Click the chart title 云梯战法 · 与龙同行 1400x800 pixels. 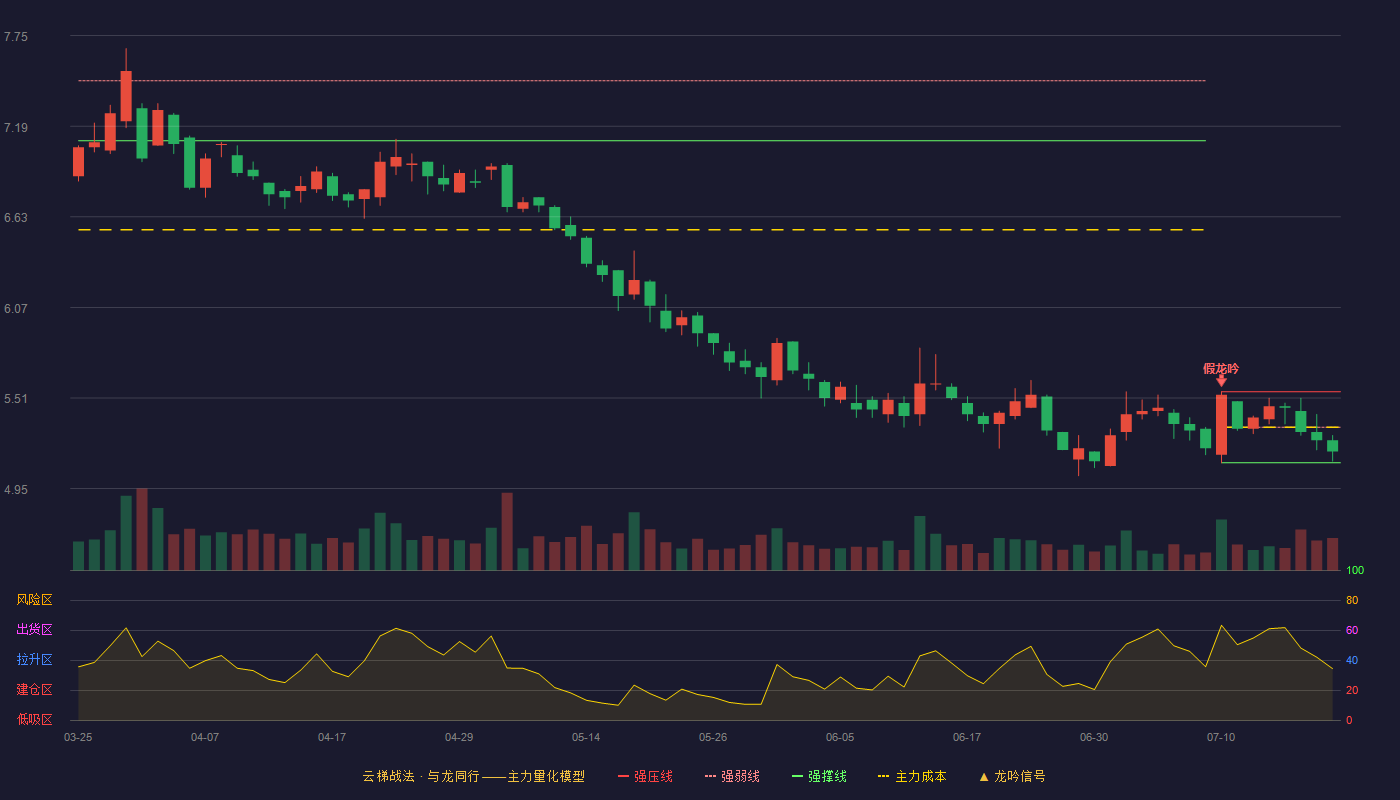click(421, 776)
